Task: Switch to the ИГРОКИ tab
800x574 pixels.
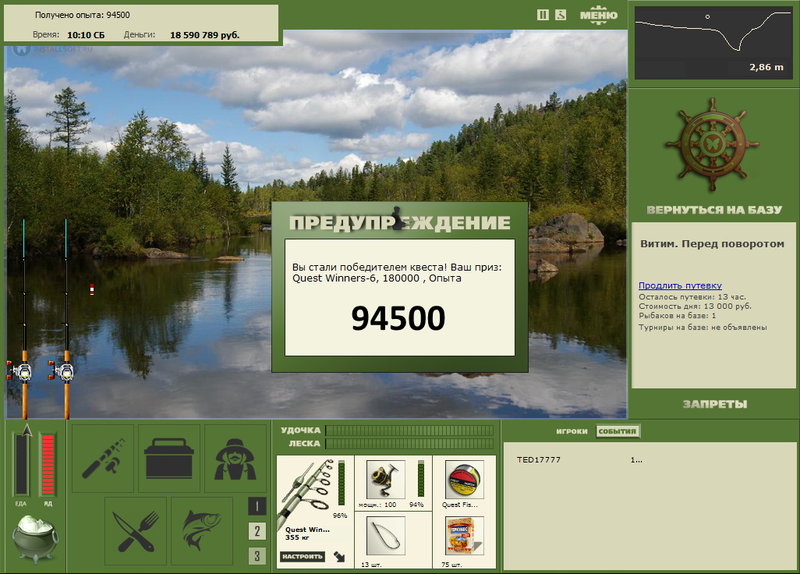Action: (571, 431)
